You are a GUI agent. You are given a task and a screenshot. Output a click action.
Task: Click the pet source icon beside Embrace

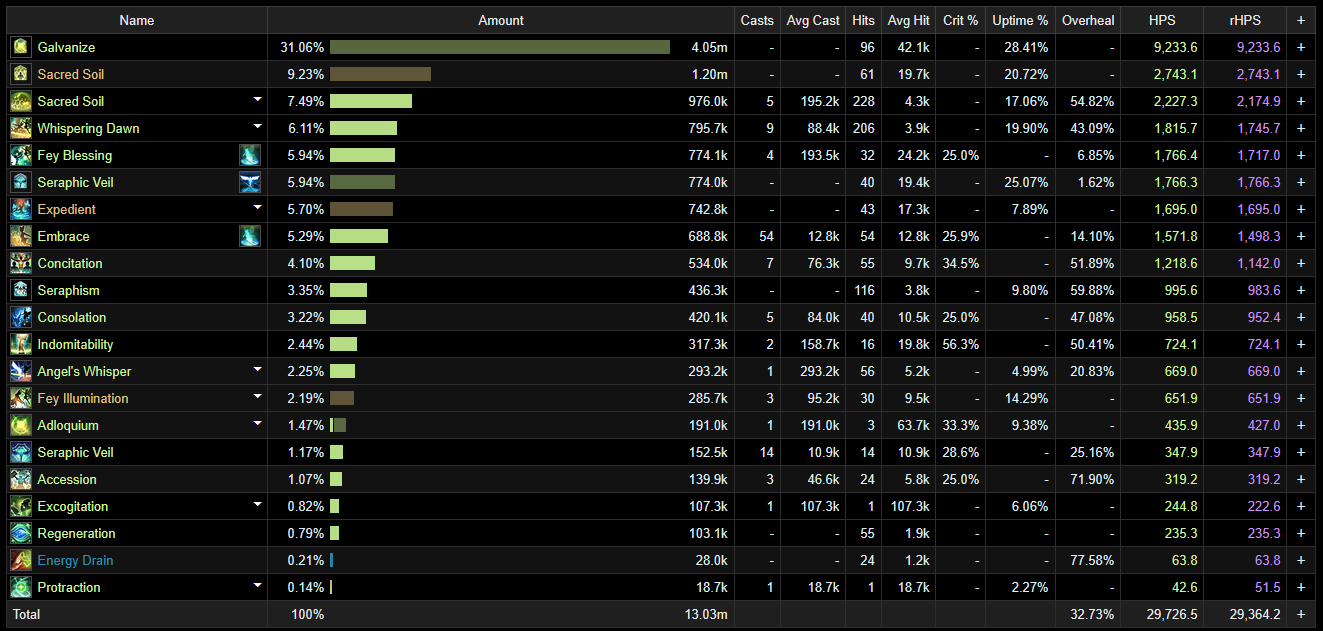click(250, 236)
